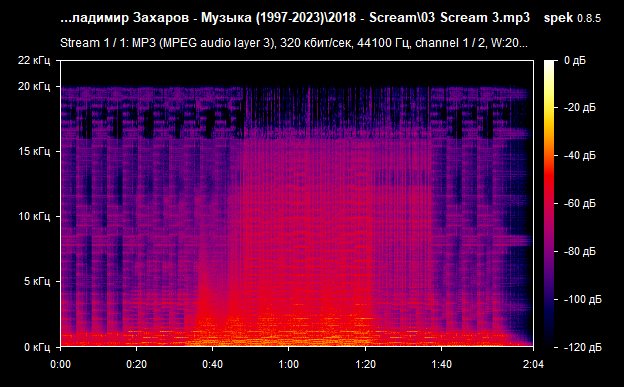Click the -120 дБ density scale label
The height and width of the screenshot is (387, 624).
[583, 347]
